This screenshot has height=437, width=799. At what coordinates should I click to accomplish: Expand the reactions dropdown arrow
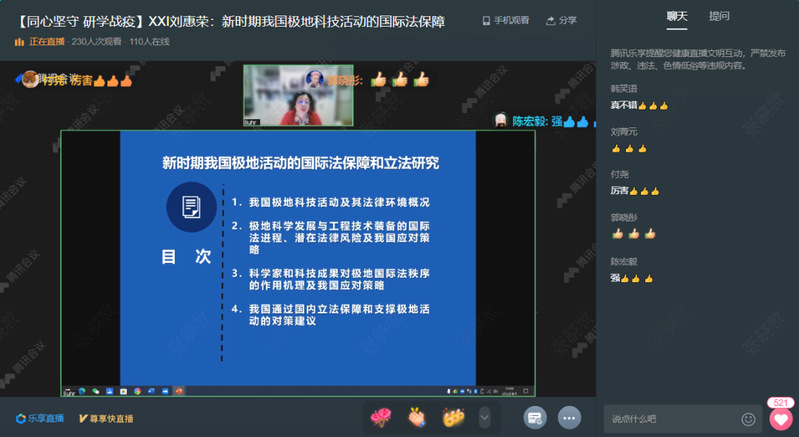pos(485,416)
